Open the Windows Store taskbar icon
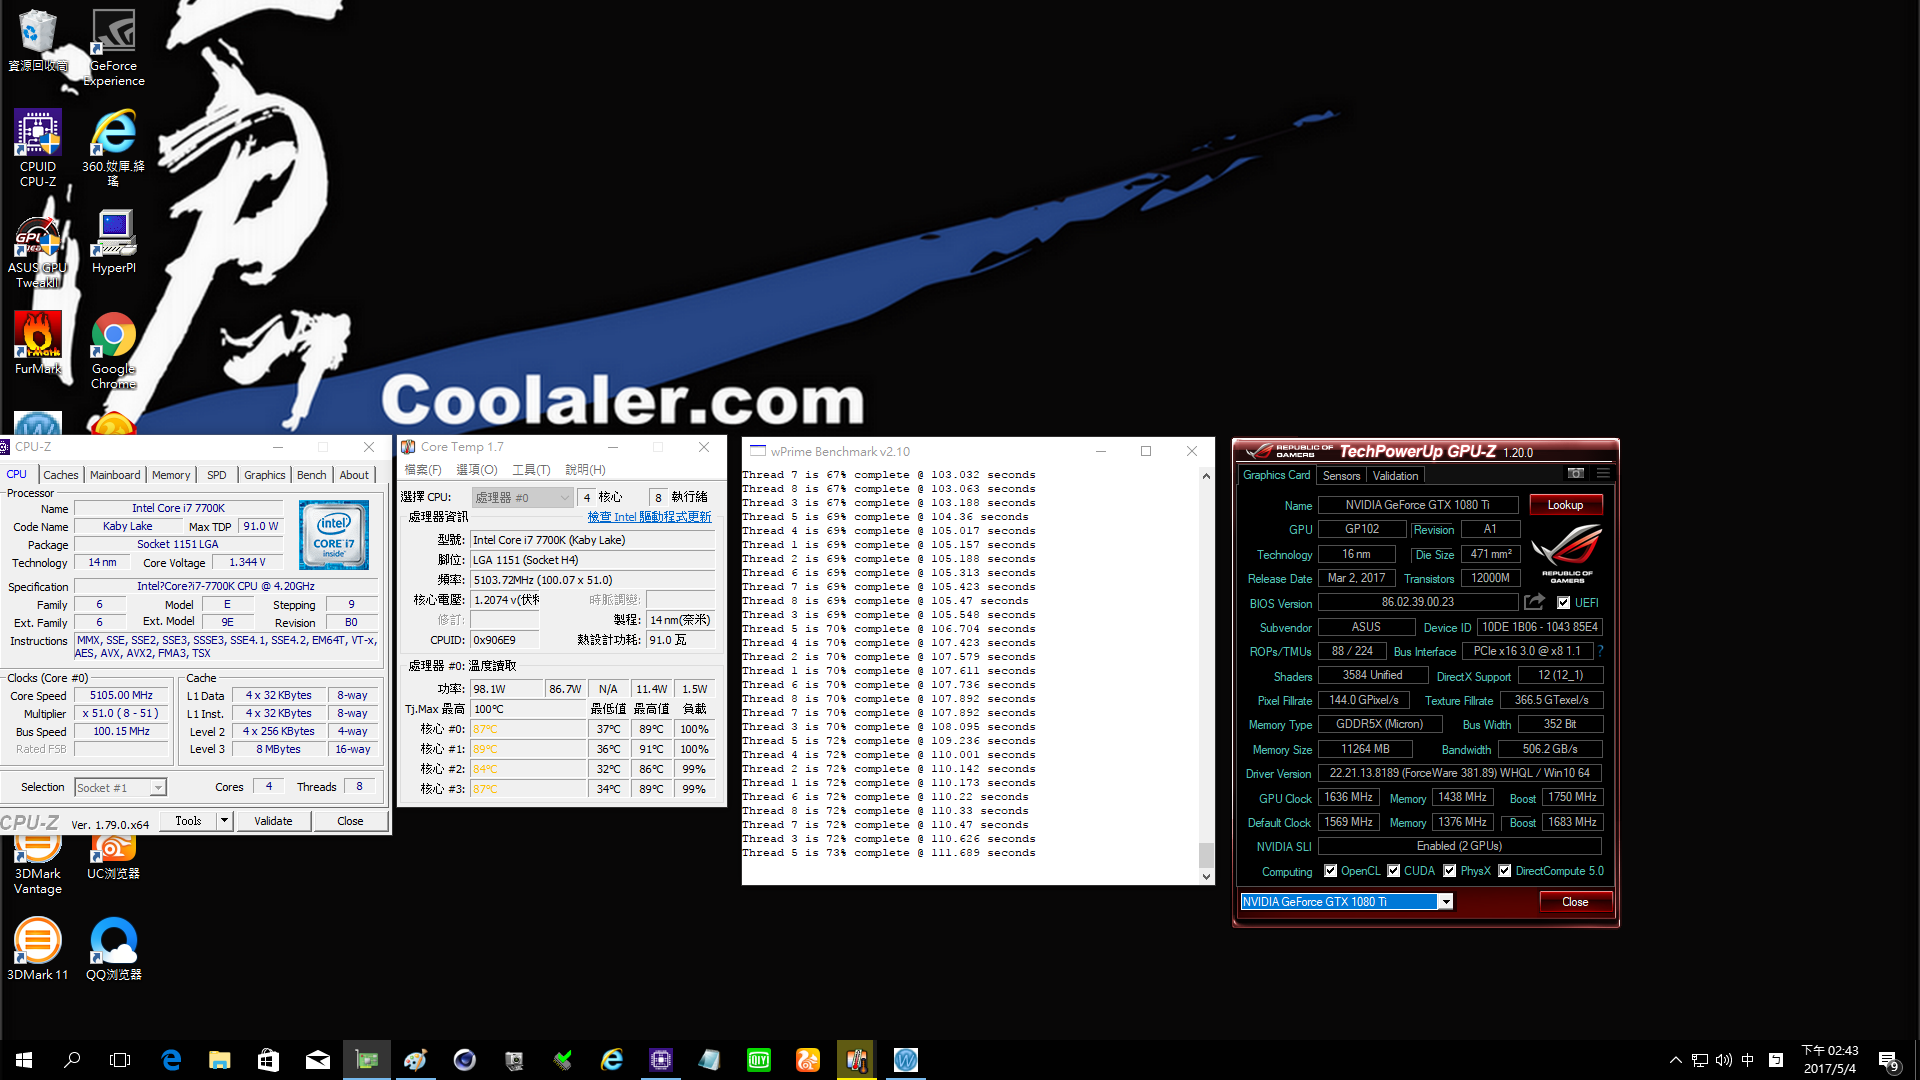 pyautogui.click(x=268, y=1060)
